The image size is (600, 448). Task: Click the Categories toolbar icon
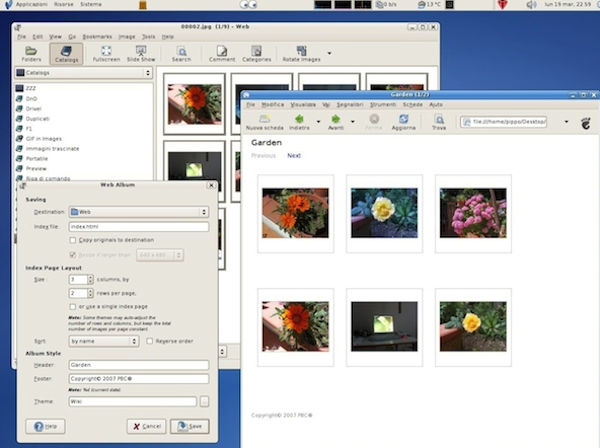[x=256, y=53]
